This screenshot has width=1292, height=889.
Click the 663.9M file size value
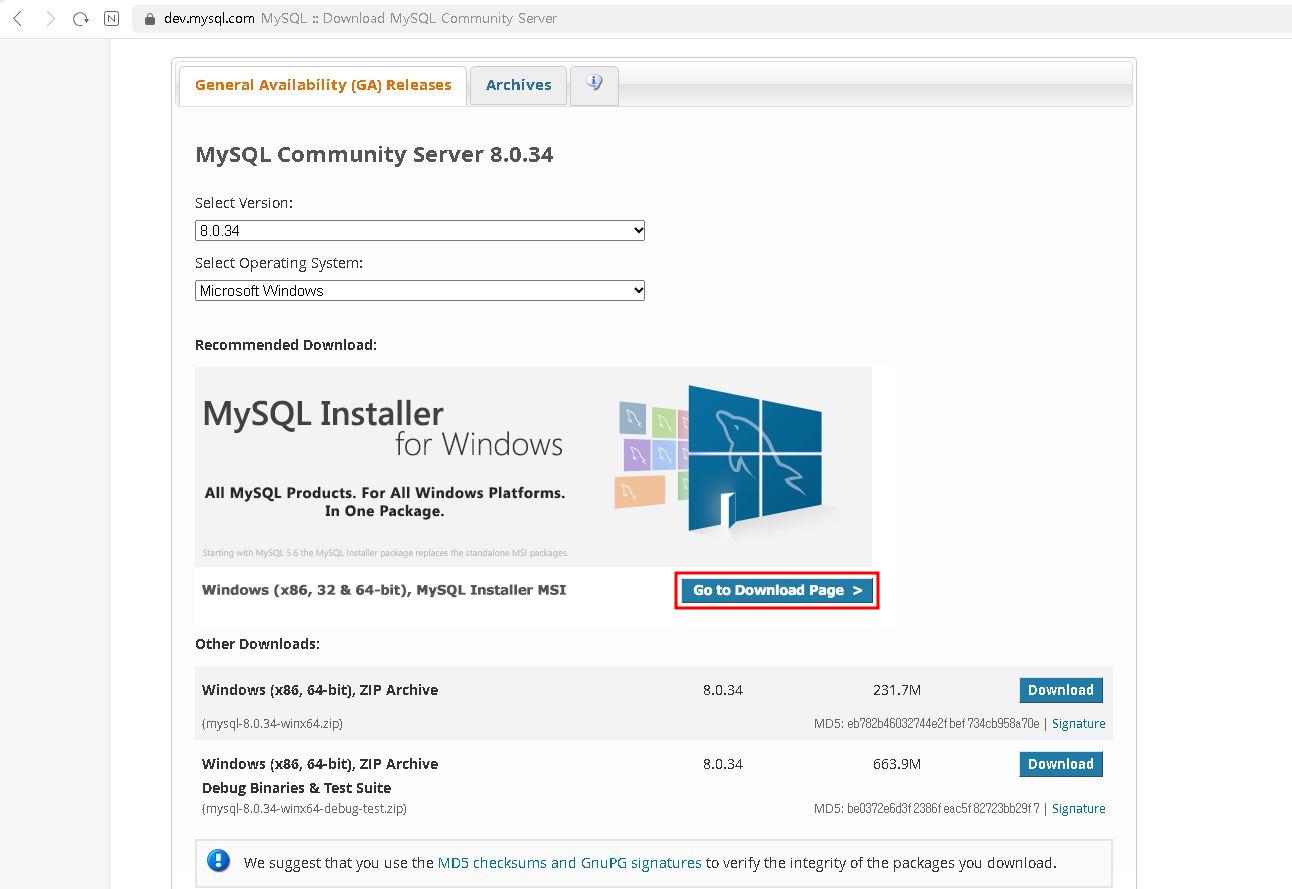(896, 764)
